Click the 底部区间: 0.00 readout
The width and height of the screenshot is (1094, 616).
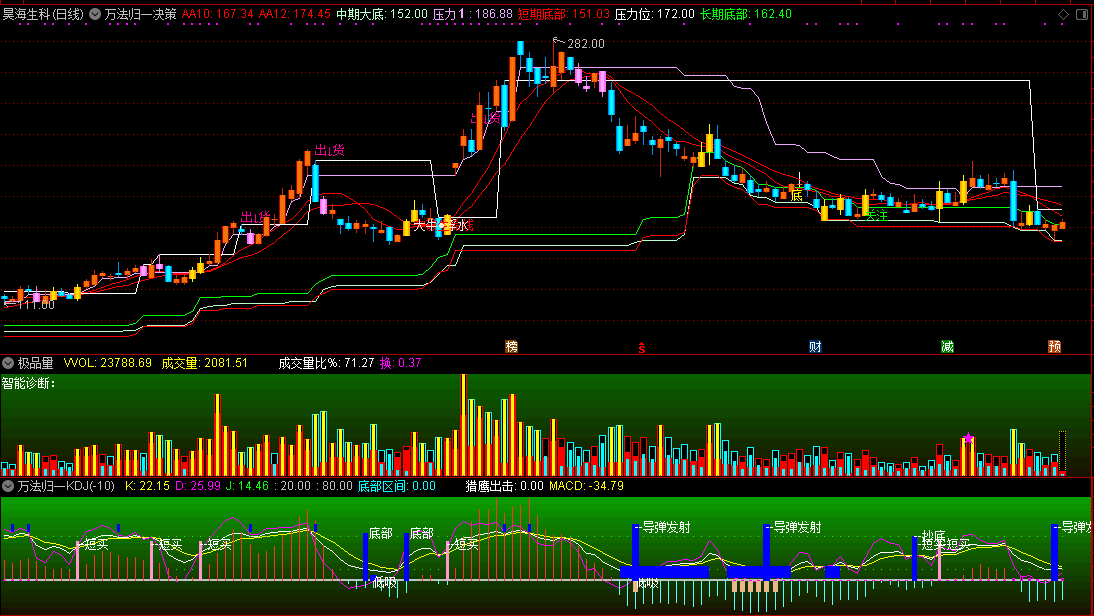click(396, 486)
